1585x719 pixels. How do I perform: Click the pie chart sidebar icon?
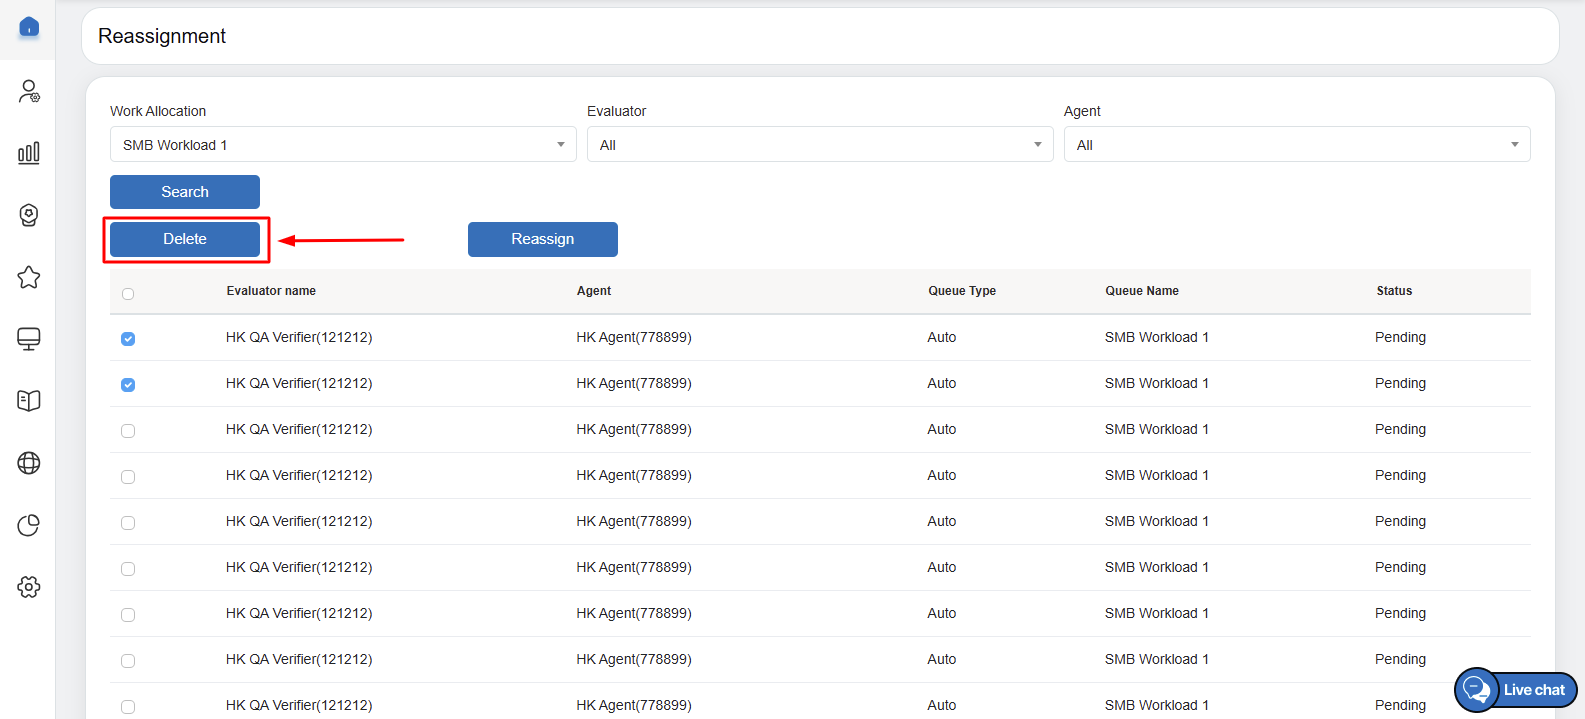(29, 525)
